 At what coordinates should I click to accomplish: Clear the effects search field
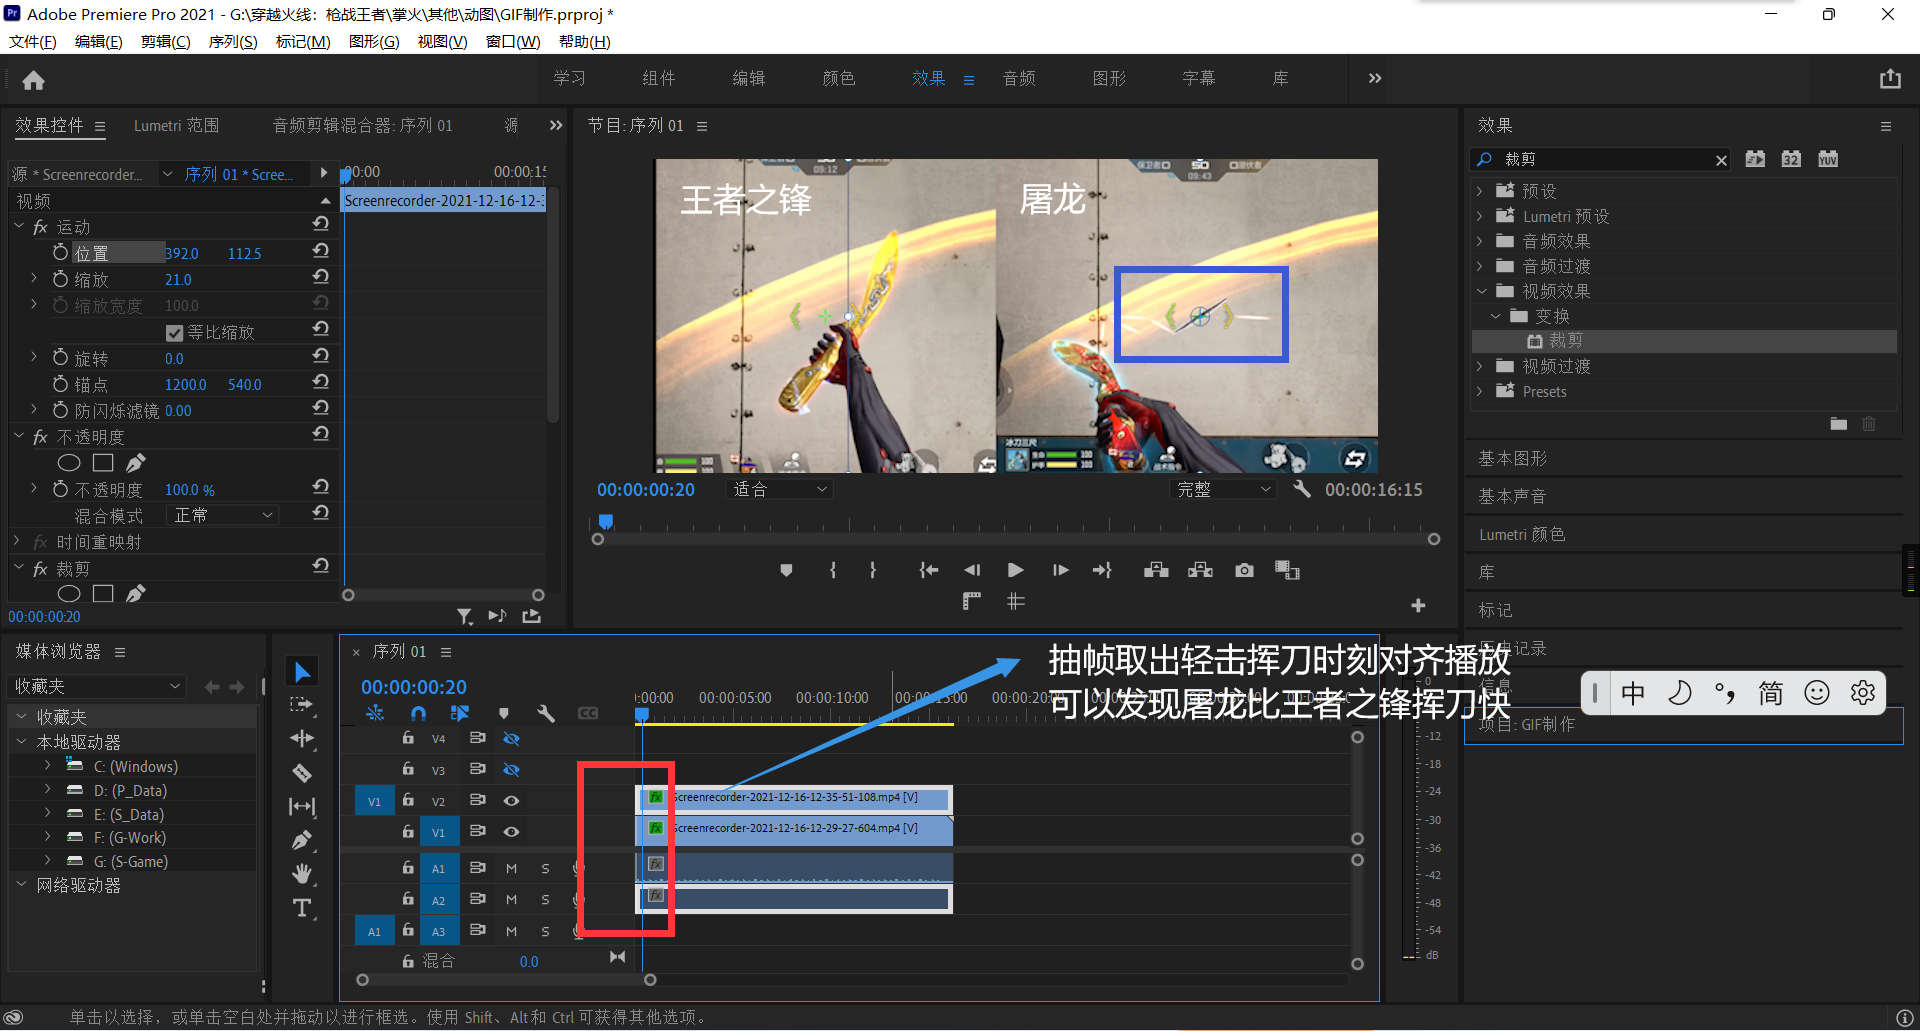(x=1721, y=160)
